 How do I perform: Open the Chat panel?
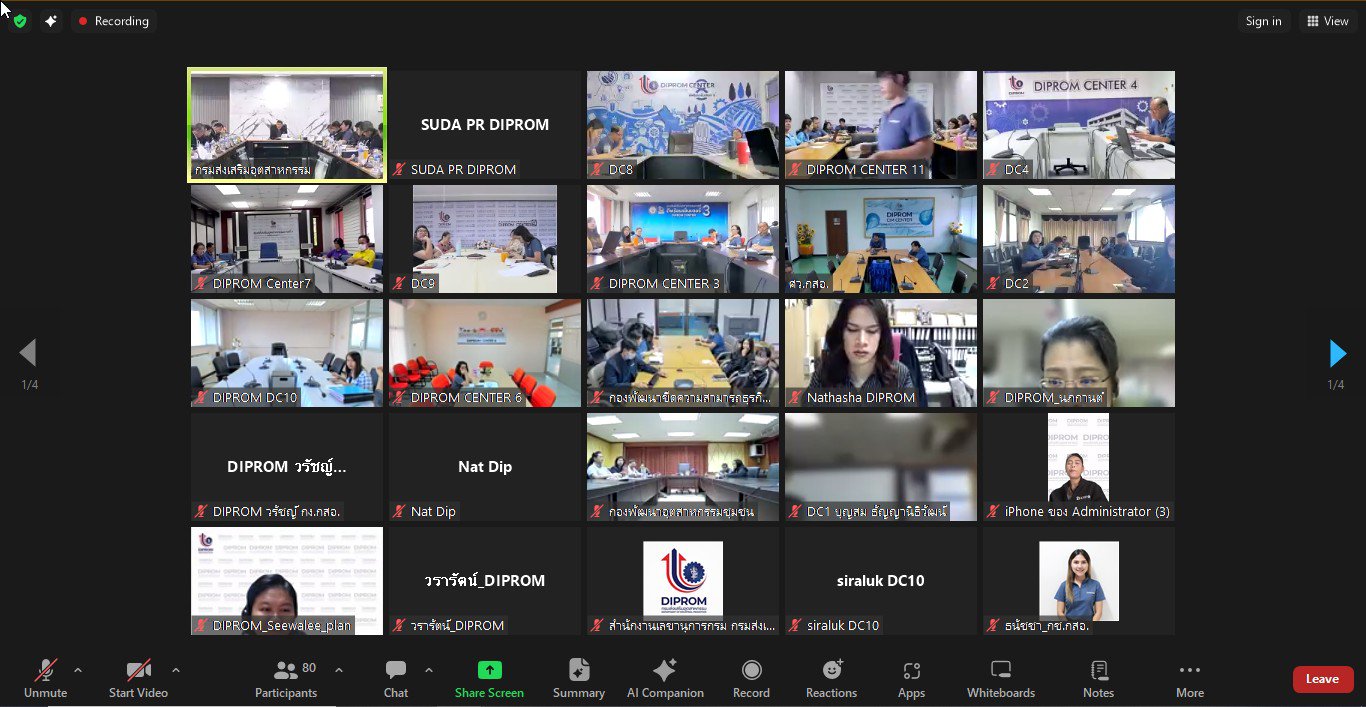pyautogui.click(x=396, y=679)
